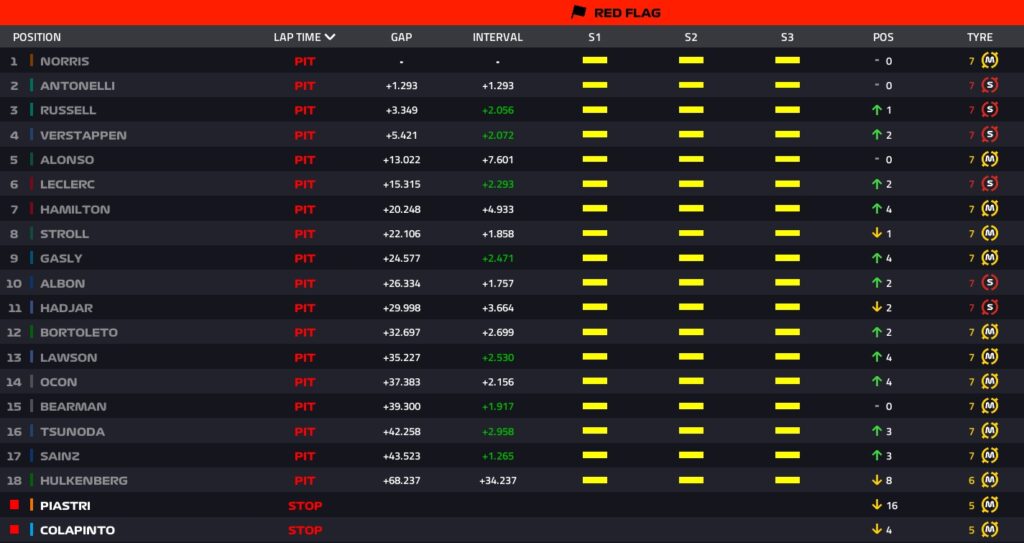Click Hadjar's soft tyre icon
Screen dimensions: 1024x543
point(990,308)
